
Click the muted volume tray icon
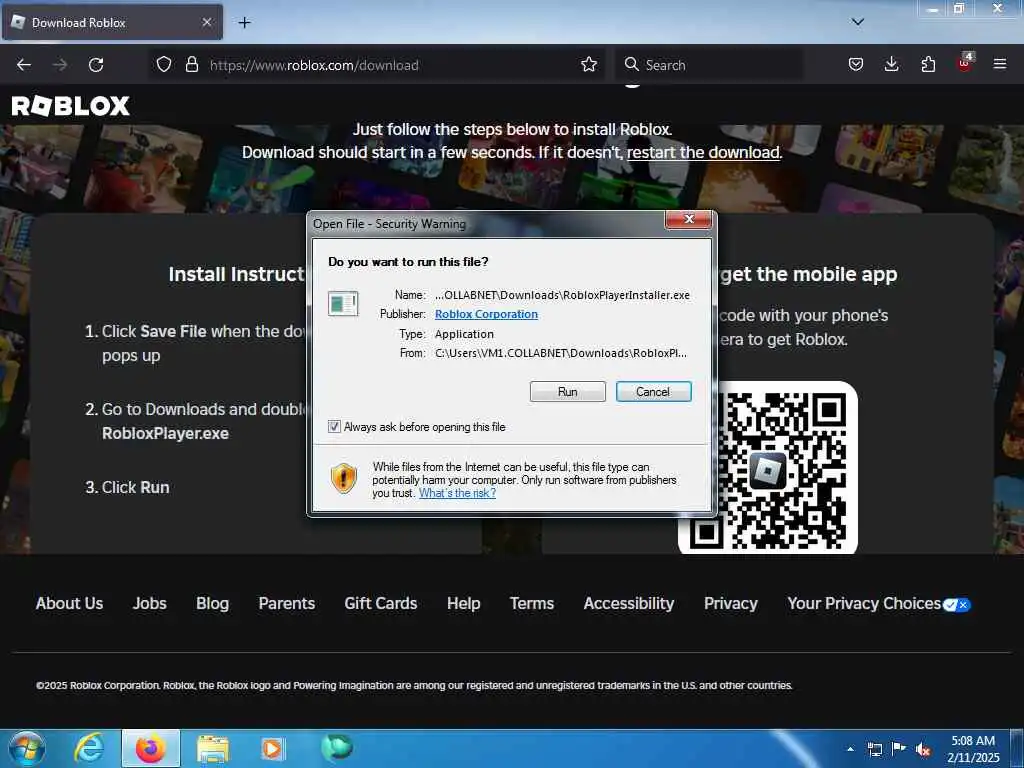click(923, 750)
